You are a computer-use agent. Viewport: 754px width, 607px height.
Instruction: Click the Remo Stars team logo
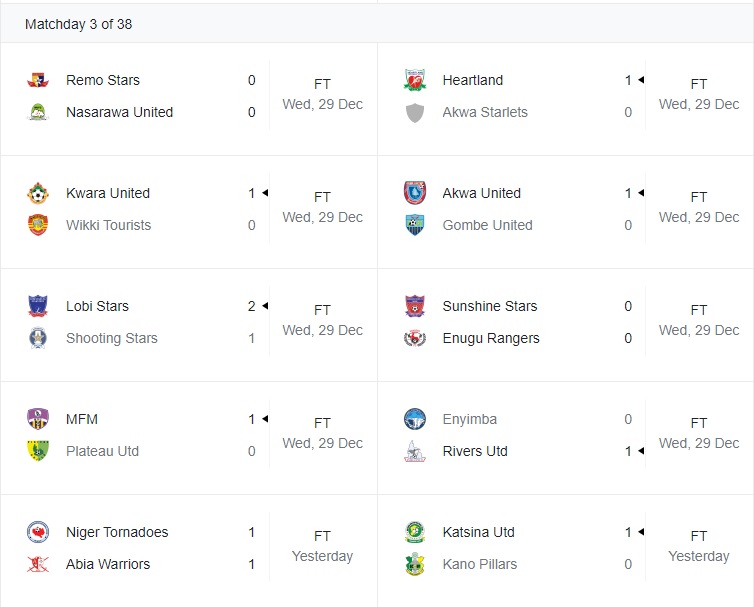click(x=38, y=80)
